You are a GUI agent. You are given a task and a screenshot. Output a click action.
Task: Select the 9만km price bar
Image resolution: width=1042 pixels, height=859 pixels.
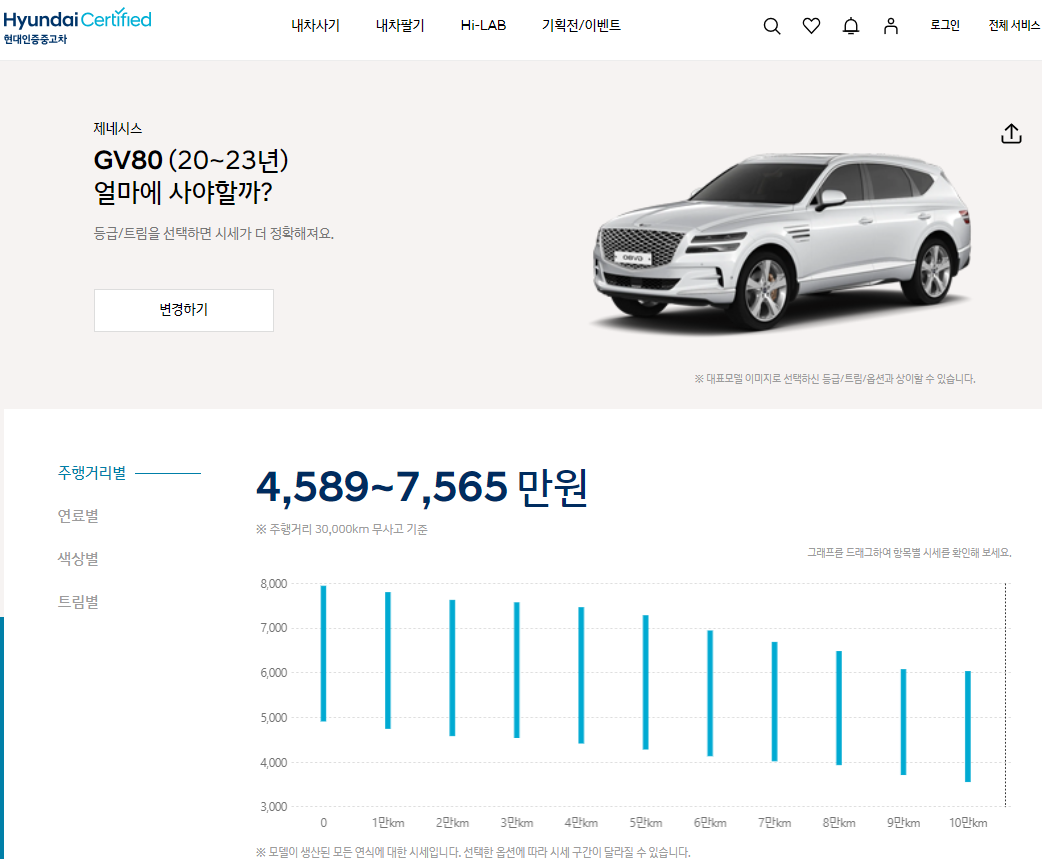[x=904, y=722]
